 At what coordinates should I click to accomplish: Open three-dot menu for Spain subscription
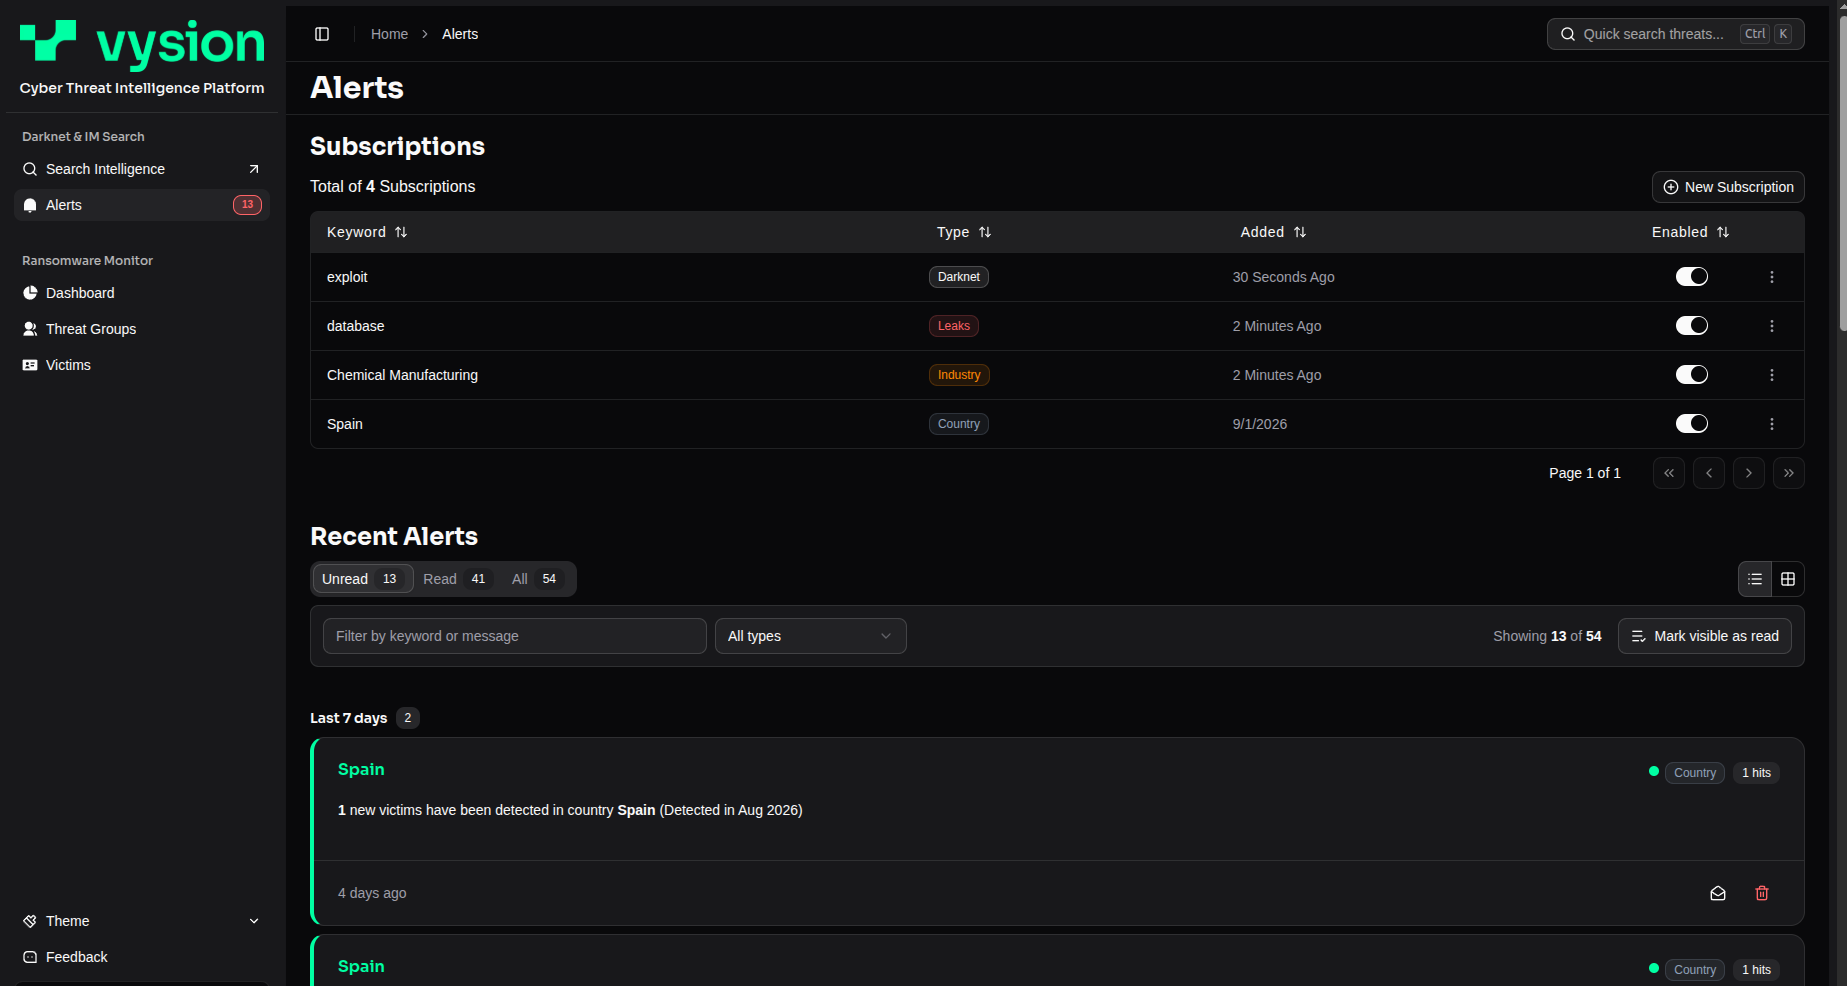(x=1772, y=424)
